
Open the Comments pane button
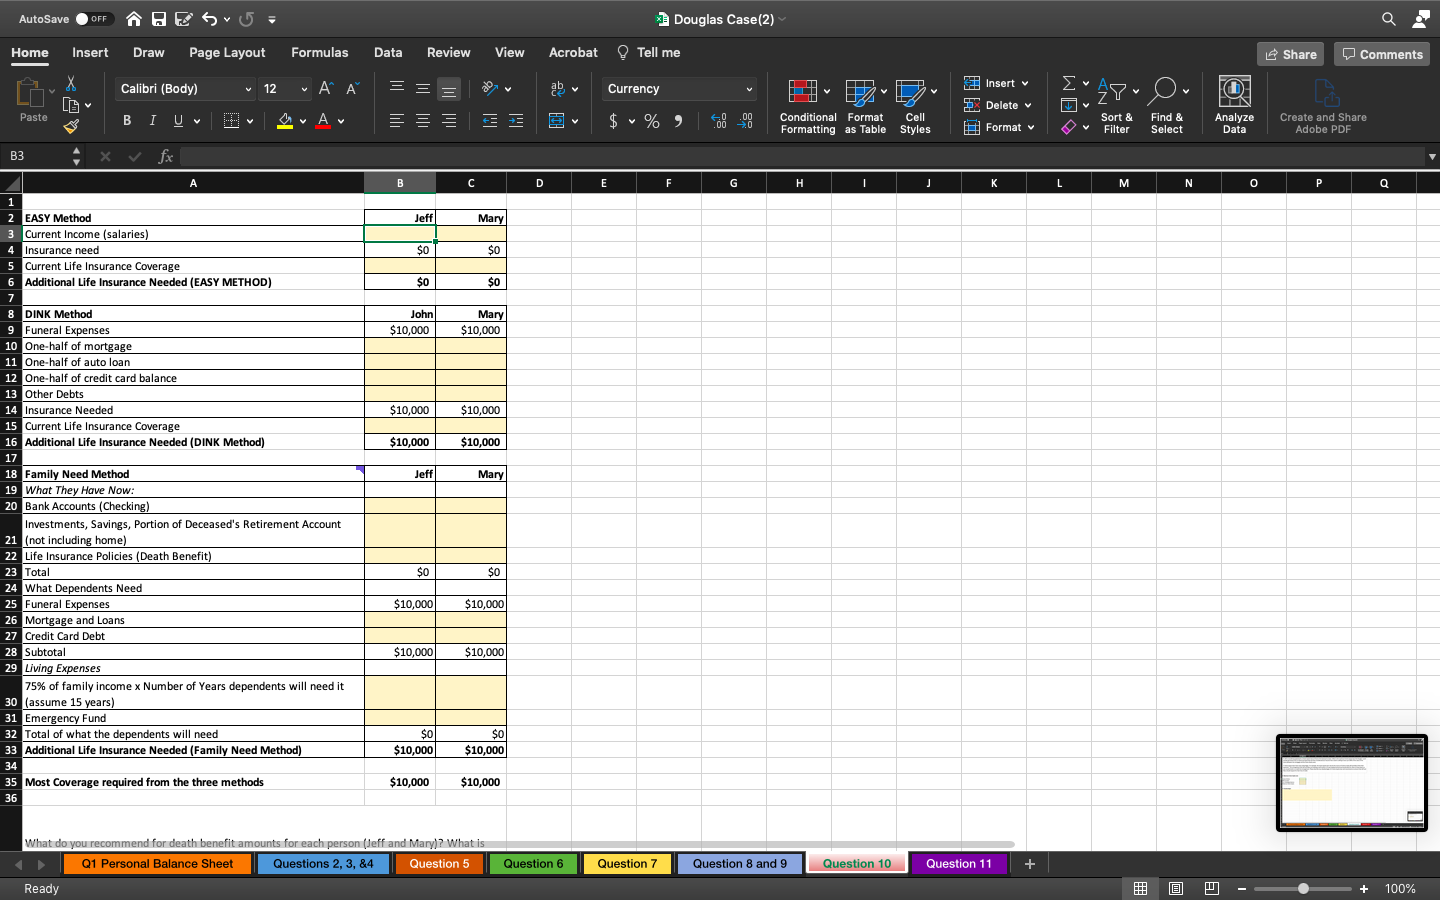click(x=1382, y=54)
